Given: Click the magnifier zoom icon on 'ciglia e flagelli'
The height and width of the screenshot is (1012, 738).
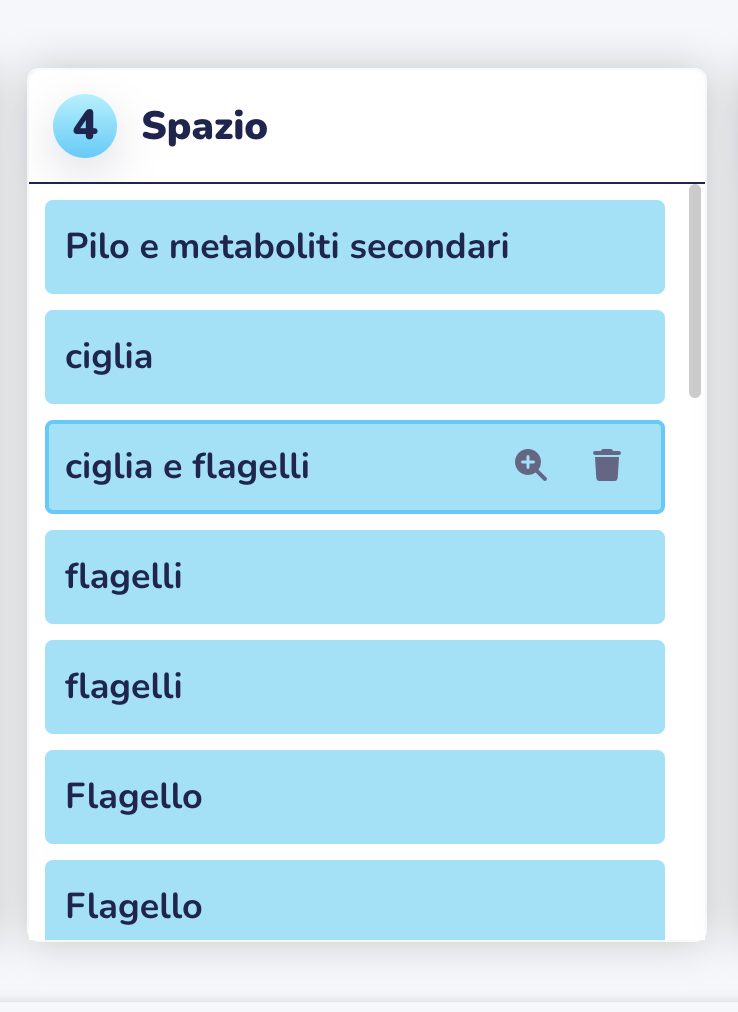Looking at the screenshot, I should point(531,465).
